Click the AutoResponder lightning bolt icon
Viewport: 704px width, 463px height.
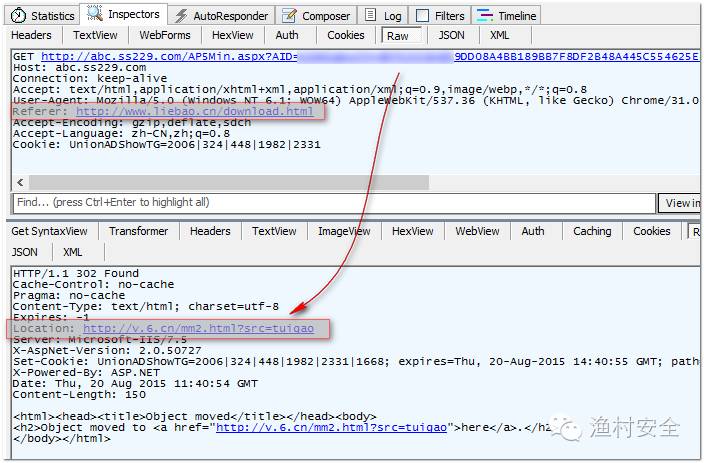coord(181,15)
